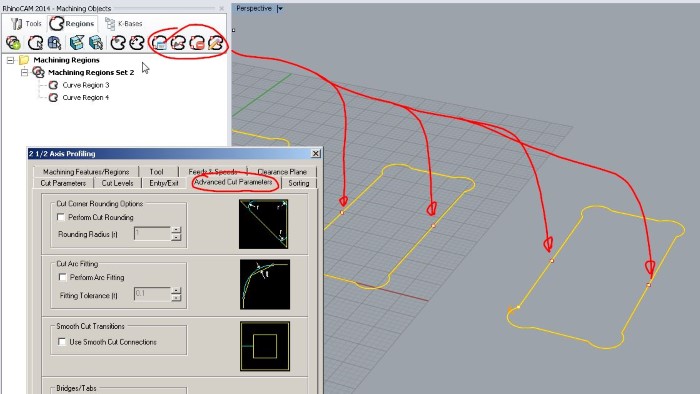Click the Fitting Tolerance input field
The width and height of the screenshot is (700, 394).
152,294
